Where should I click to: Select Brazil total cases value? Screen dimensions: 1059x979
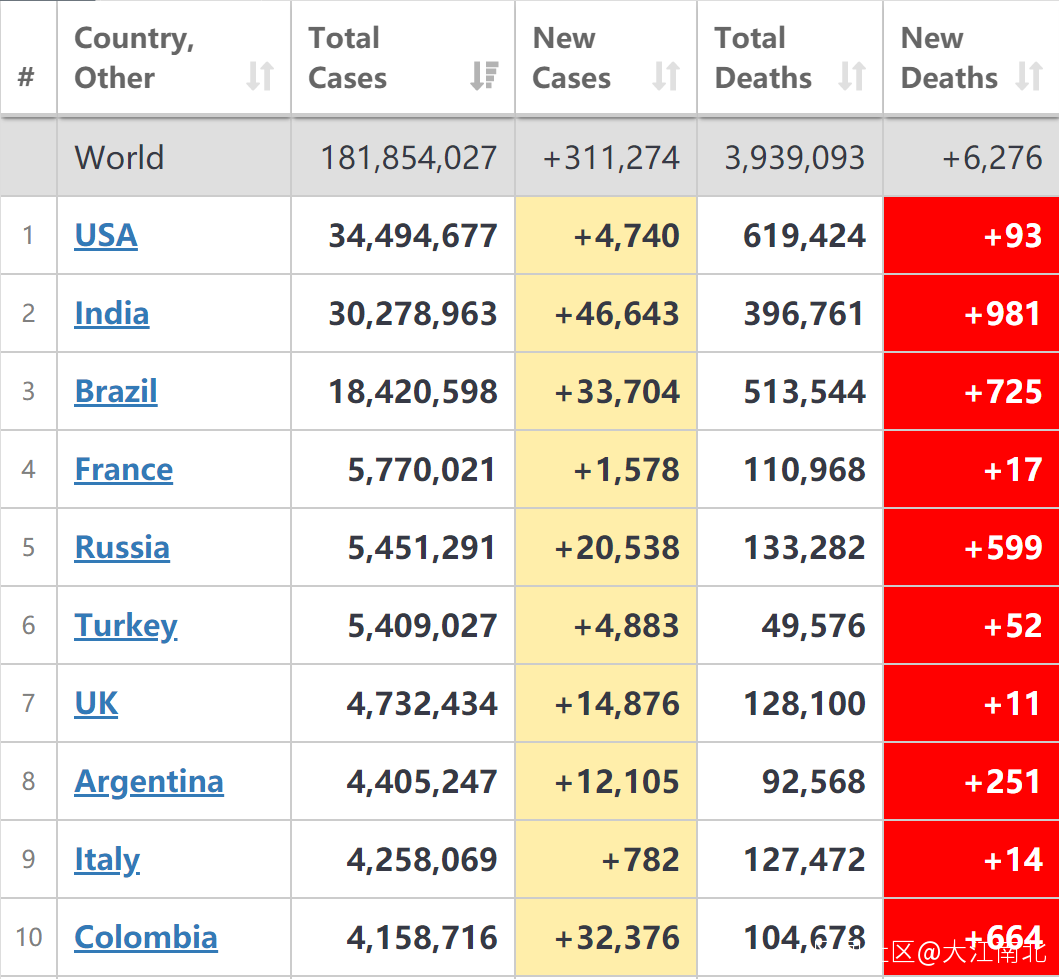click(x=413, y=391)
